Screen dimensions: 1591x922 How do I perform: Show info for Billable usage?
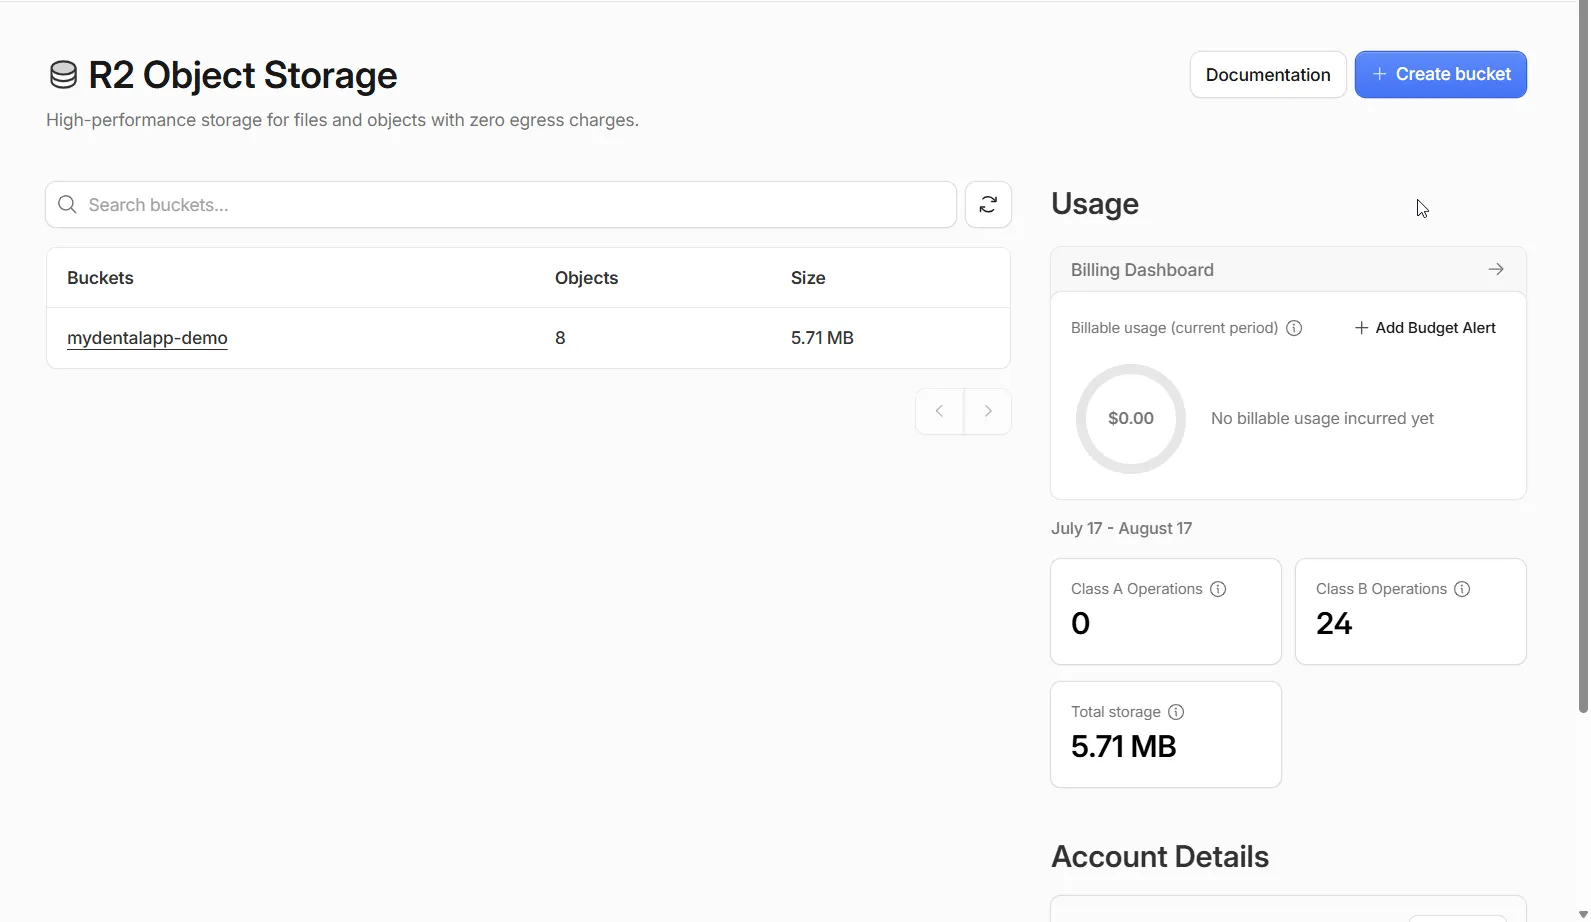(x=1294, y=328)
